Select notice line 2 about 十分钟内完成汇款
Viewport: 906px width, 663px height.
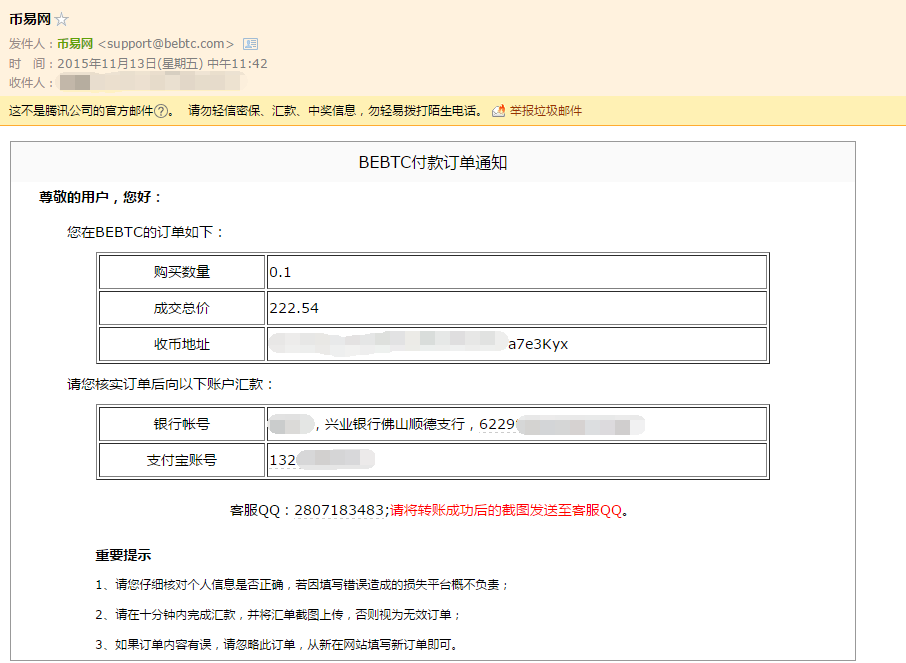click(x=278, y=615)
